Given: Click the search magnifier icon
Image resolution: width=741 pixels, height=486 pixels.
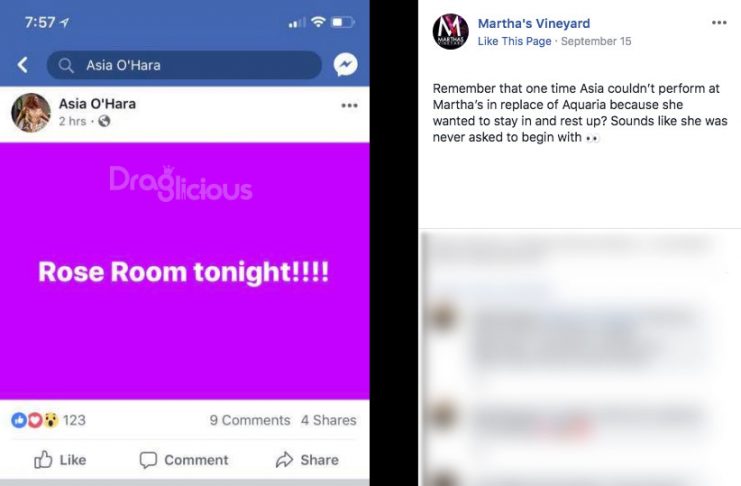Looking at the screenshot, I should [x=66, y=65].
